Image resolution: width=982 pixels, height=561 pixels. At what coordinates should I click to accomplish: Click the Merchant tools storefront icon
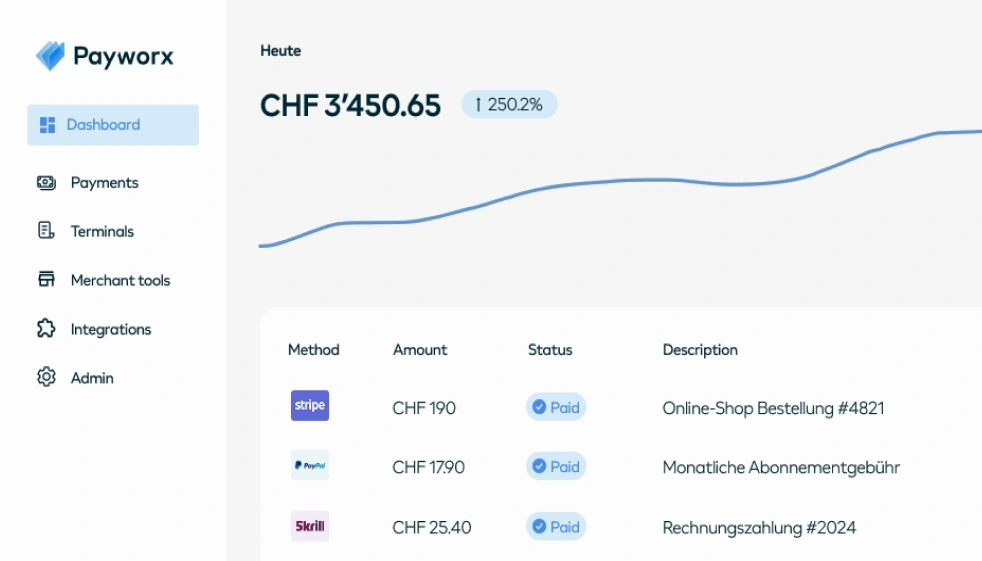point(46,279)
